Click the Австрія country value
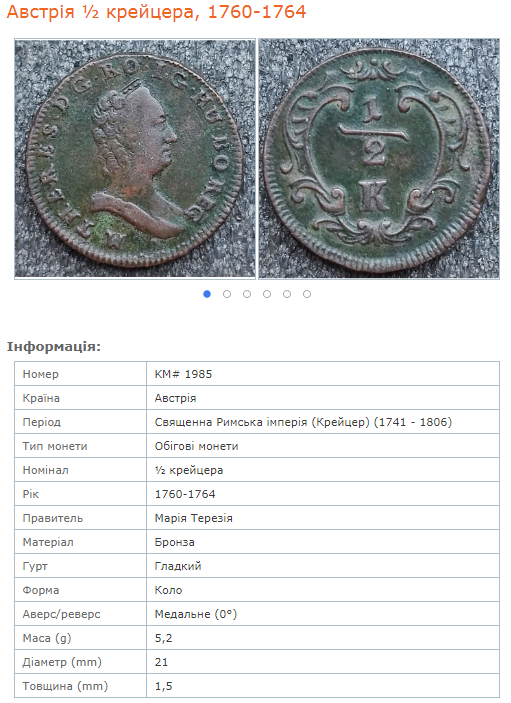511x703 pixels. coord(175,398)
